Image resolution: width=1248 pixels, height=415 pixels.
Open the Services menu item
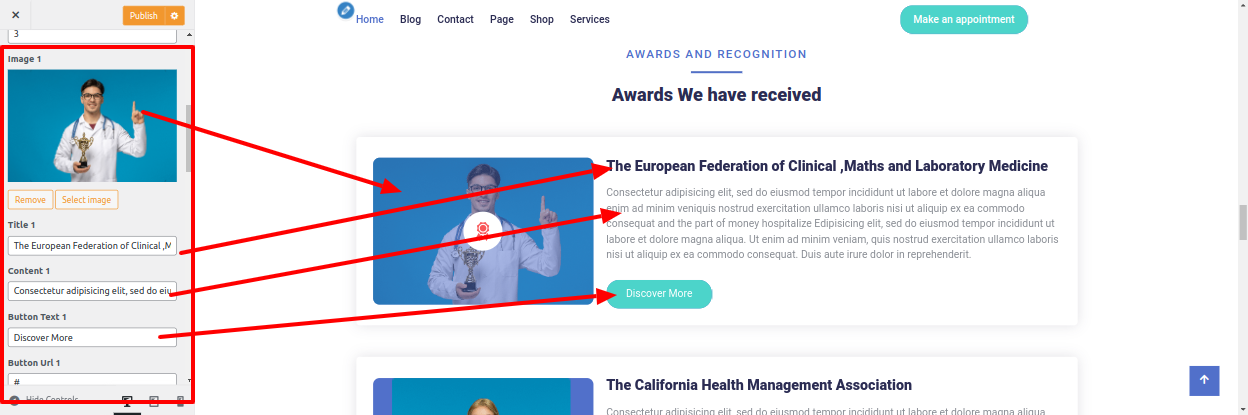pos(589,19)
